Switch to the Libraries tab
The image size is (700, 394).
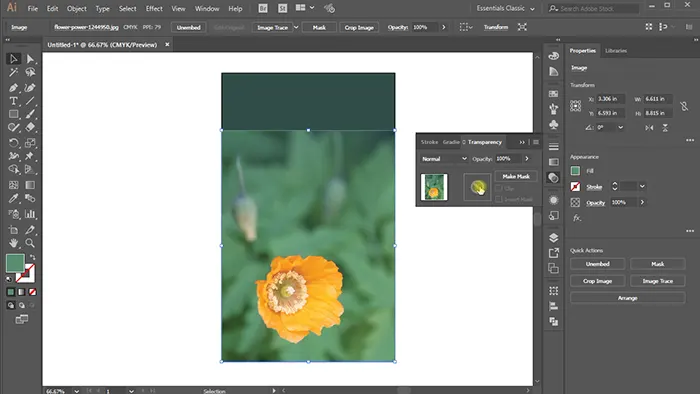[616, 51]
